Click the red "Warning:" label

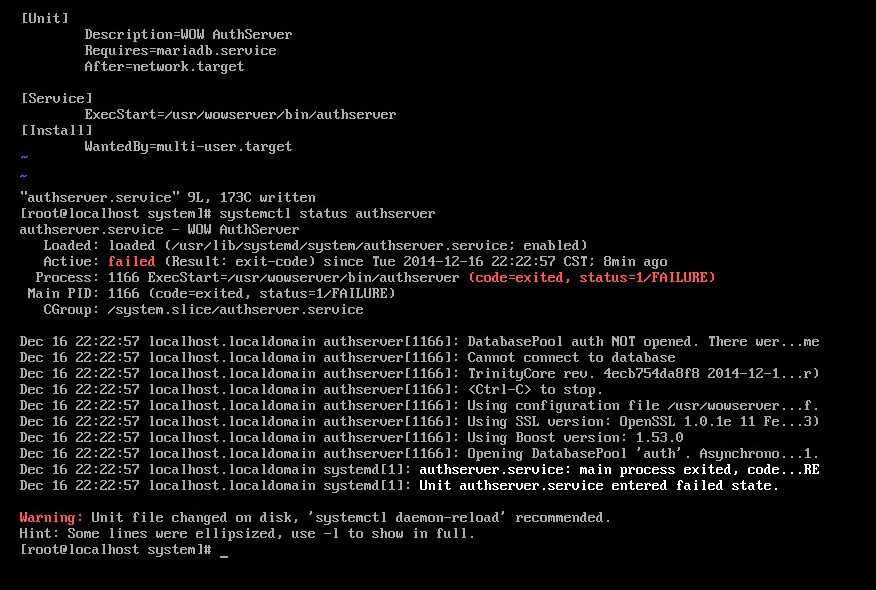[x=51, y=517]
